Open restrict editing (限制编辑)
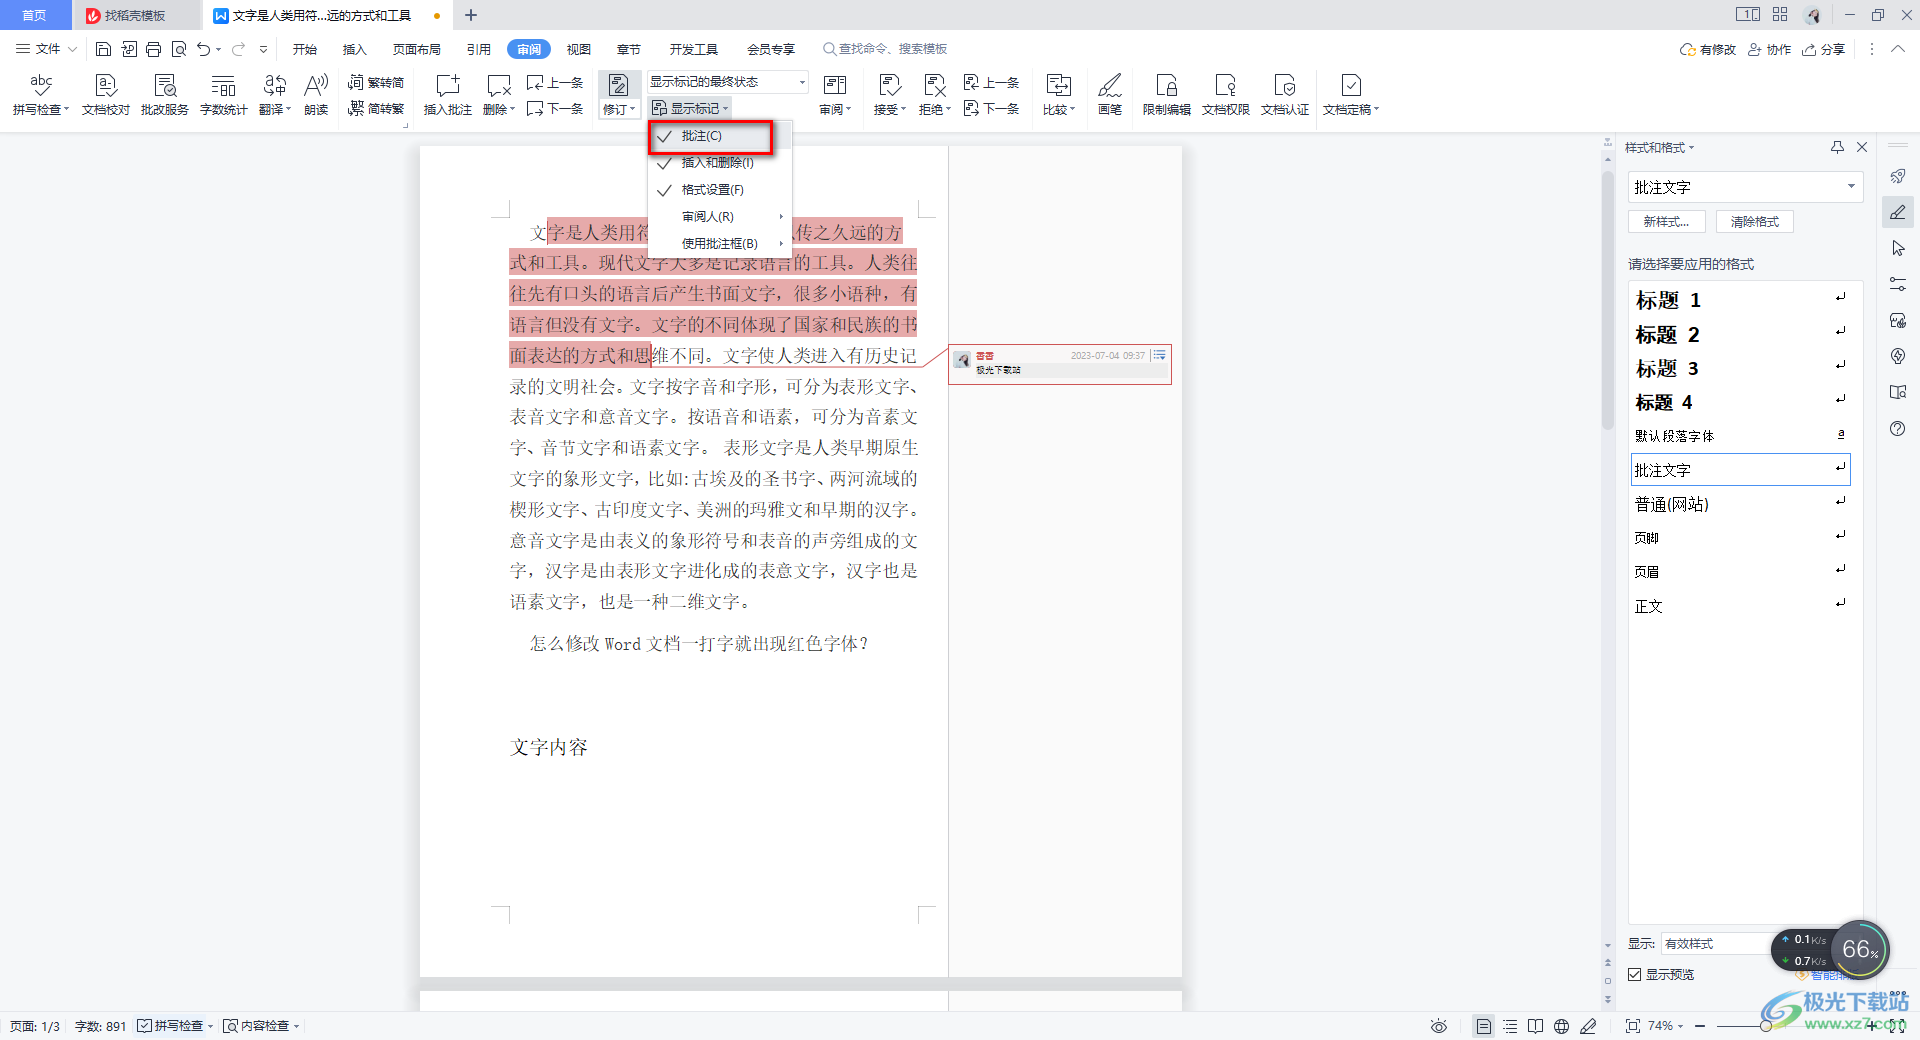The width and height of the screenshot is (1920, 1040). 1167,95
